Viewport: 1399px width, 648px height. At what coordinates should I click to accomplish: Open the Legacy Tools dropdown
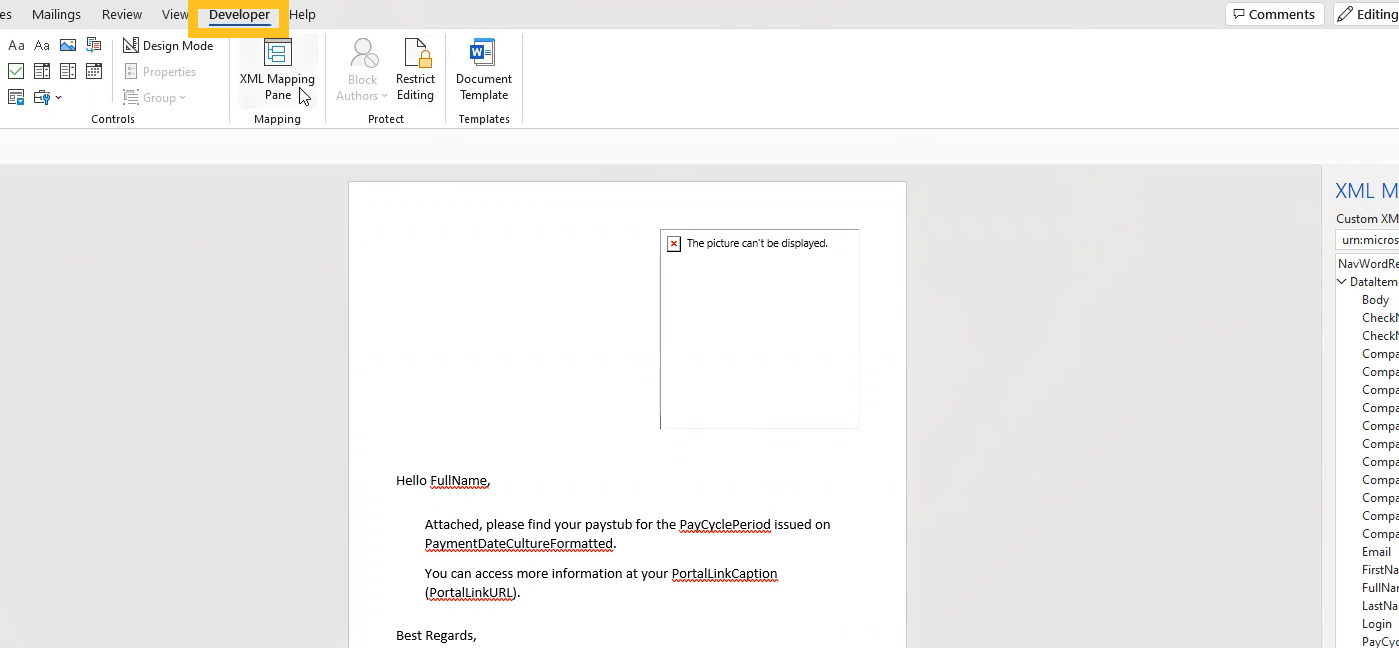[47, 97]
